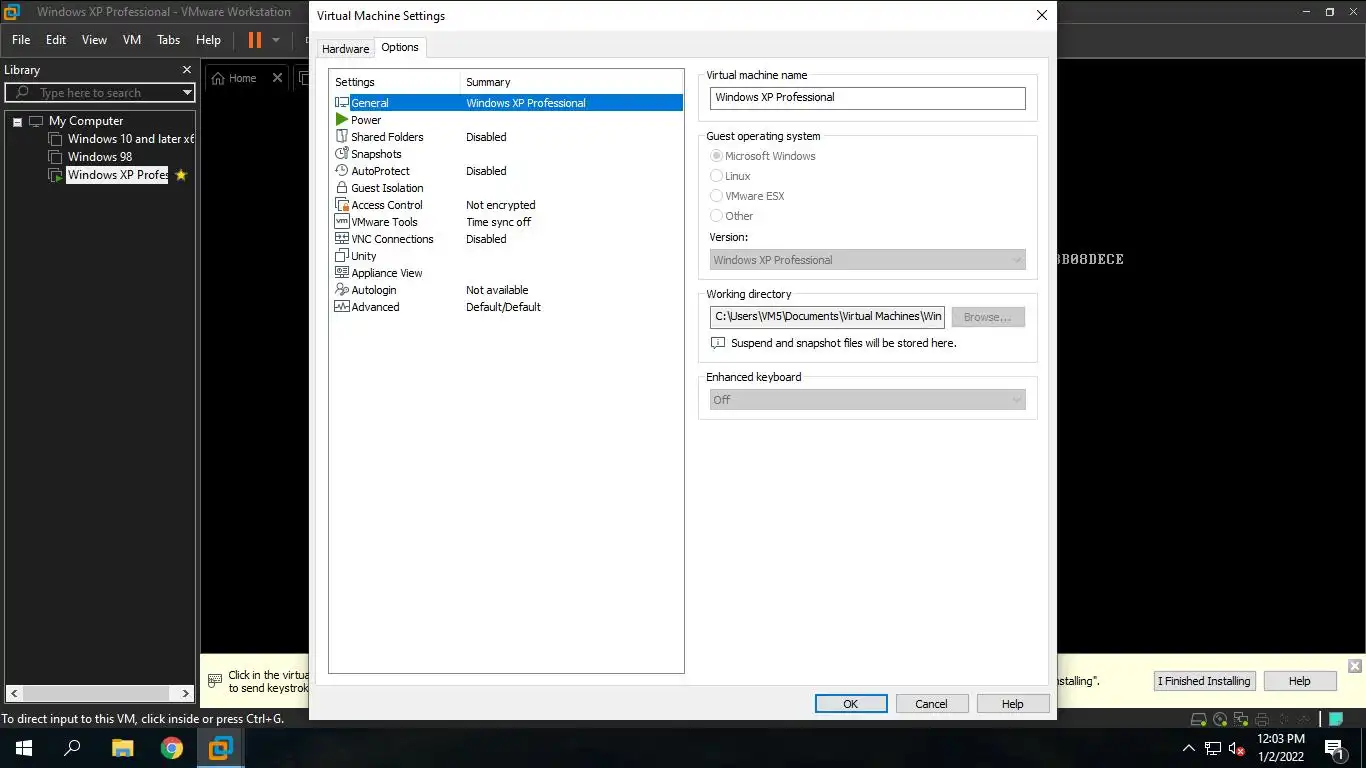The width and height of the screenshot is (1366, 768).
Task: Open Google Chrome from the taskbar
Action: point(172,747)
